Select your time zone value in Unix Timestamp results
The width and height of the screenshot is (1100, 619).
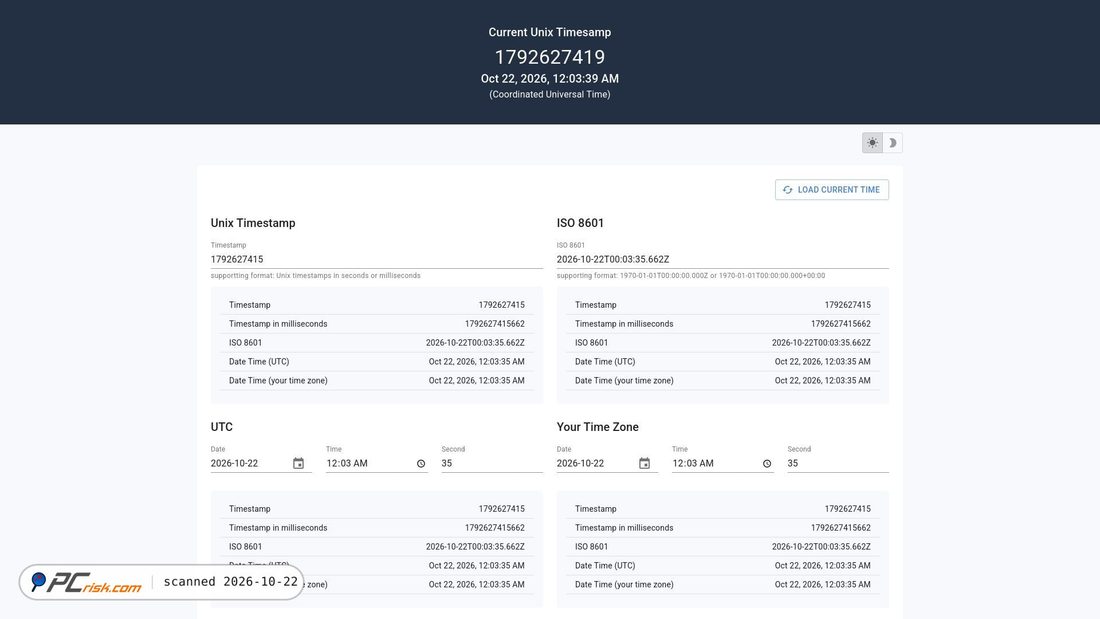pyautogui.click(x=476, y=380)
